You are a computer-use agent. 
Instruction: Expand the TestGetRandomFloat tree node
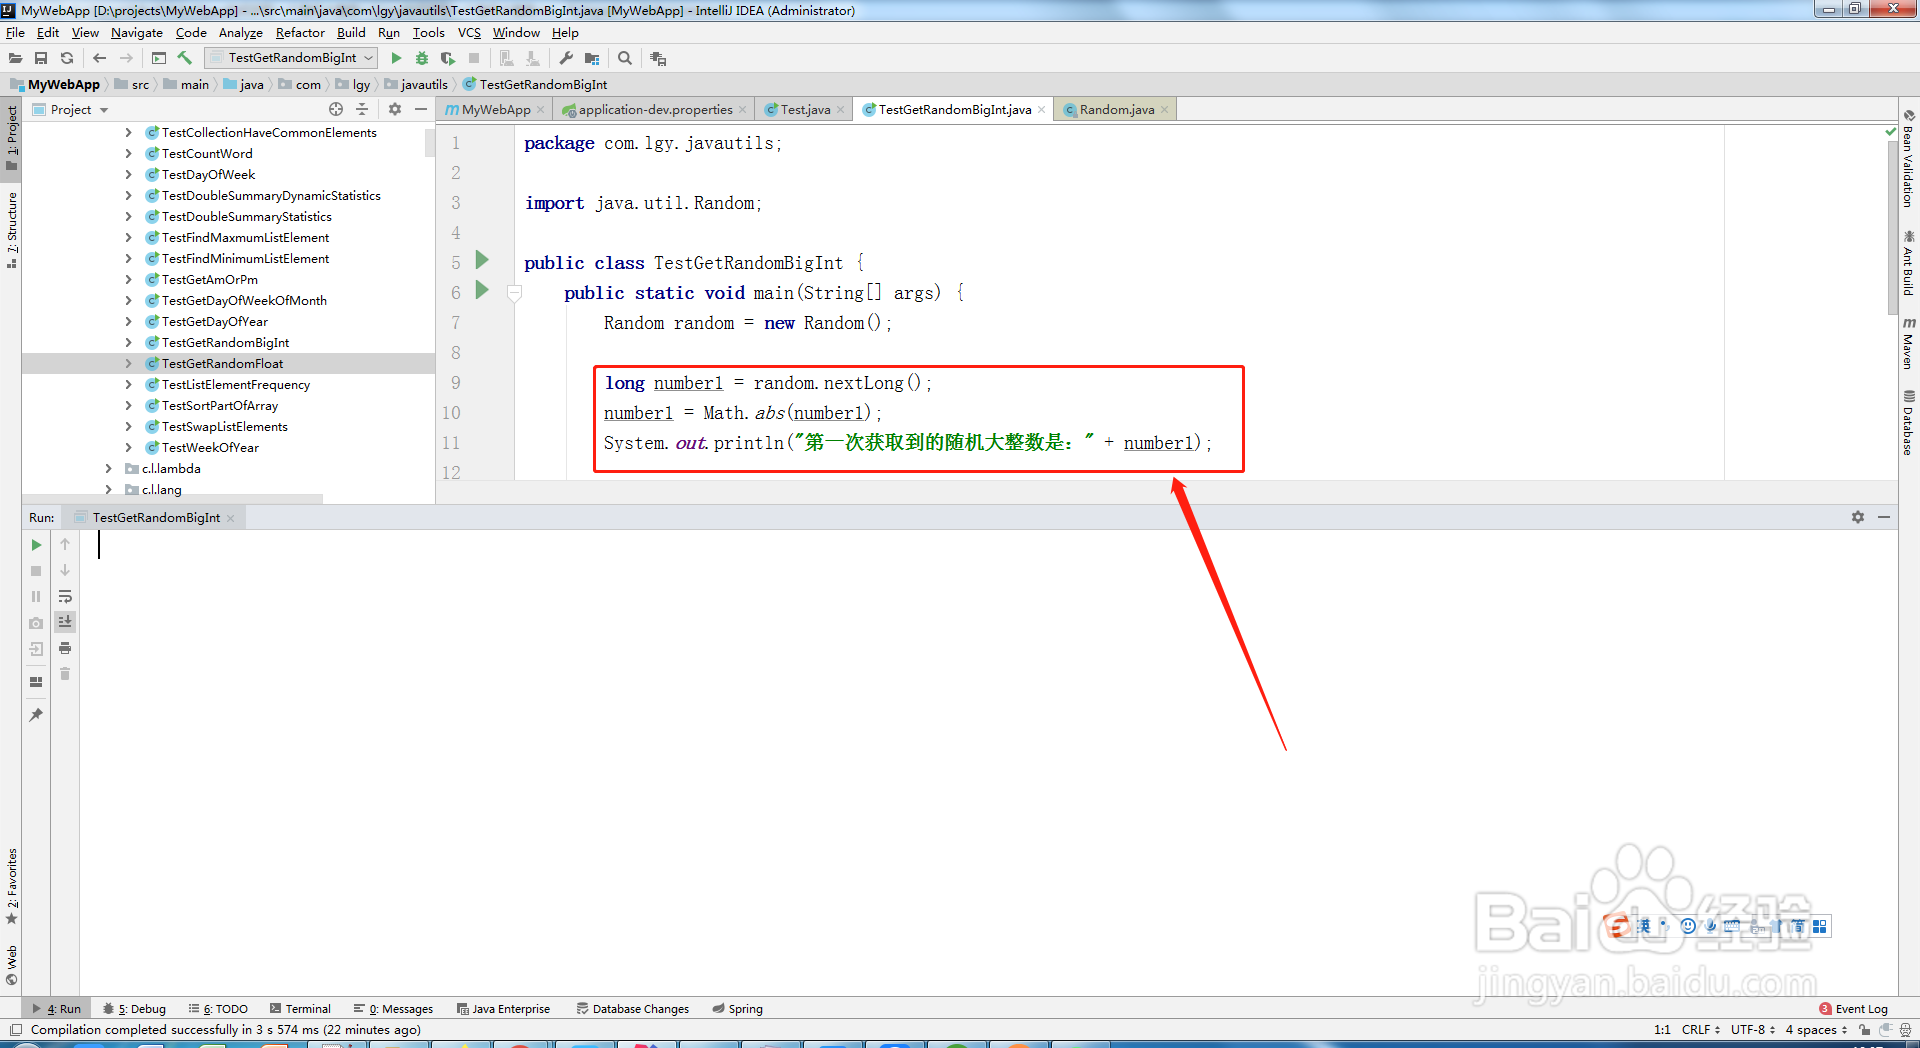click(128, 363)
